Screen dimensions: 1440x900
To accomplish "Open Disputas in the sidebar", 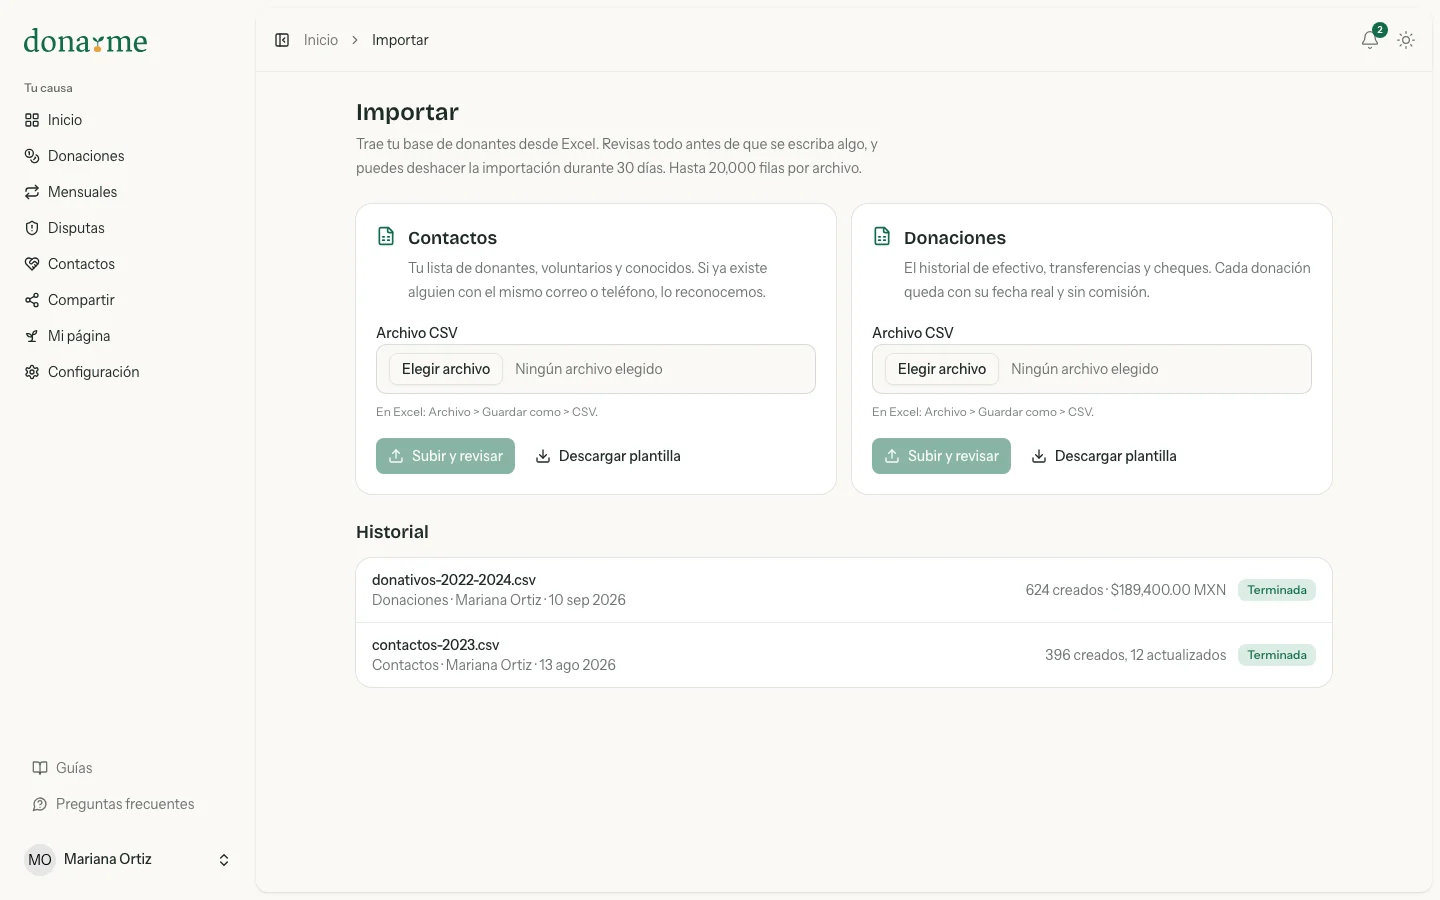I will pos(127,228).
